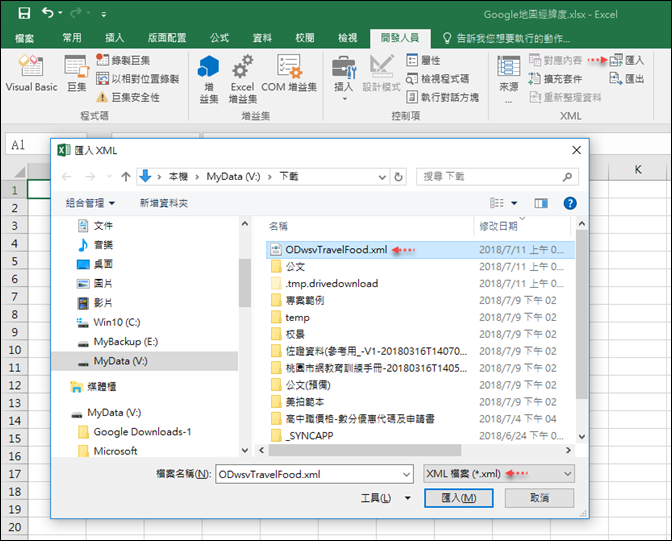Switch to the 插入 ribbon tab
The width and height of the screenshot is (672, 541).
pyautogui.click(x=114, y=38)
